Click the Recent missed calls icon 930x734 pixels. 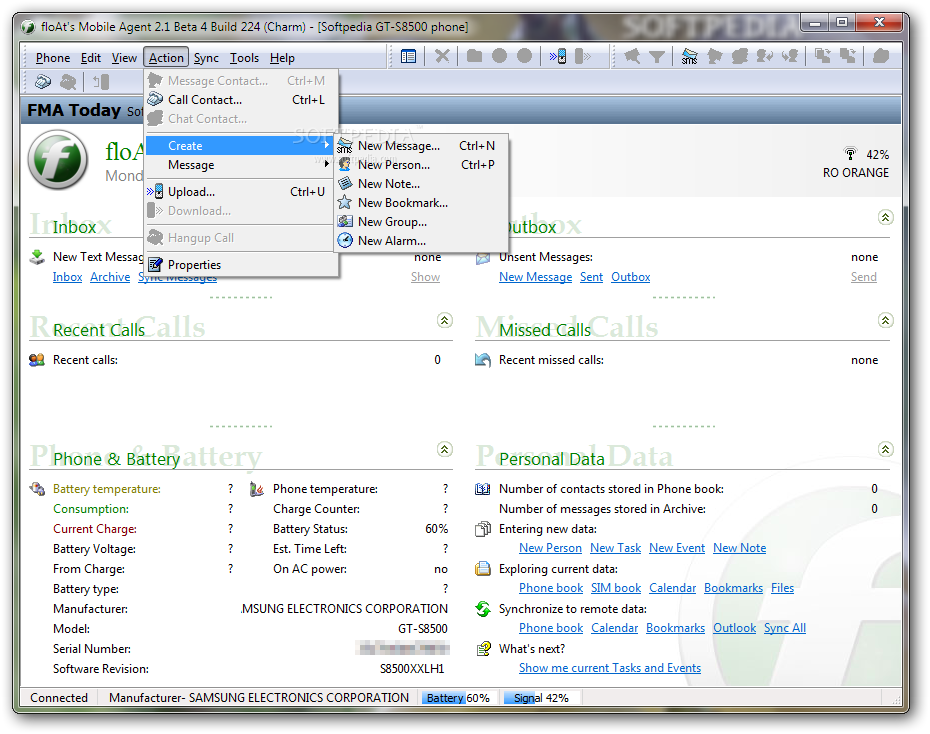(x=483, y=360)
